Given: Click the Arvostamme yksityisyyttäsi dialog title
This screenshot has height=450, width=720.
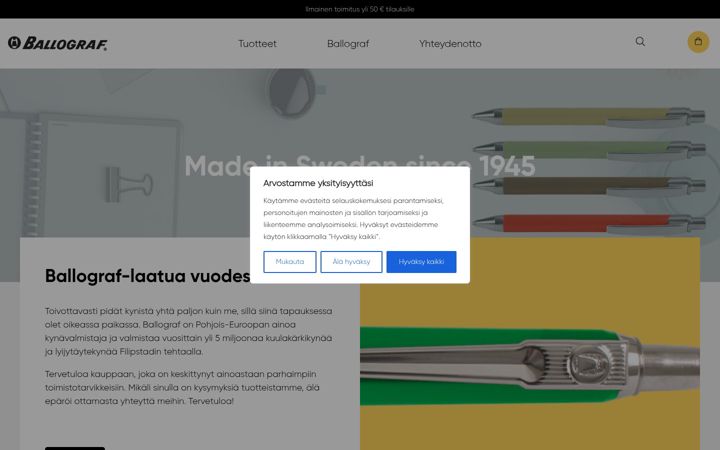Looking at the screenshot, I should [318, 183].
